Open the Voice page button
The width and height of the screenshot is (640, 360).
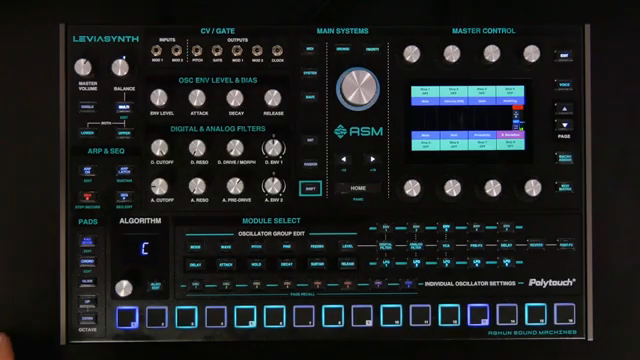tap(564, 84)
